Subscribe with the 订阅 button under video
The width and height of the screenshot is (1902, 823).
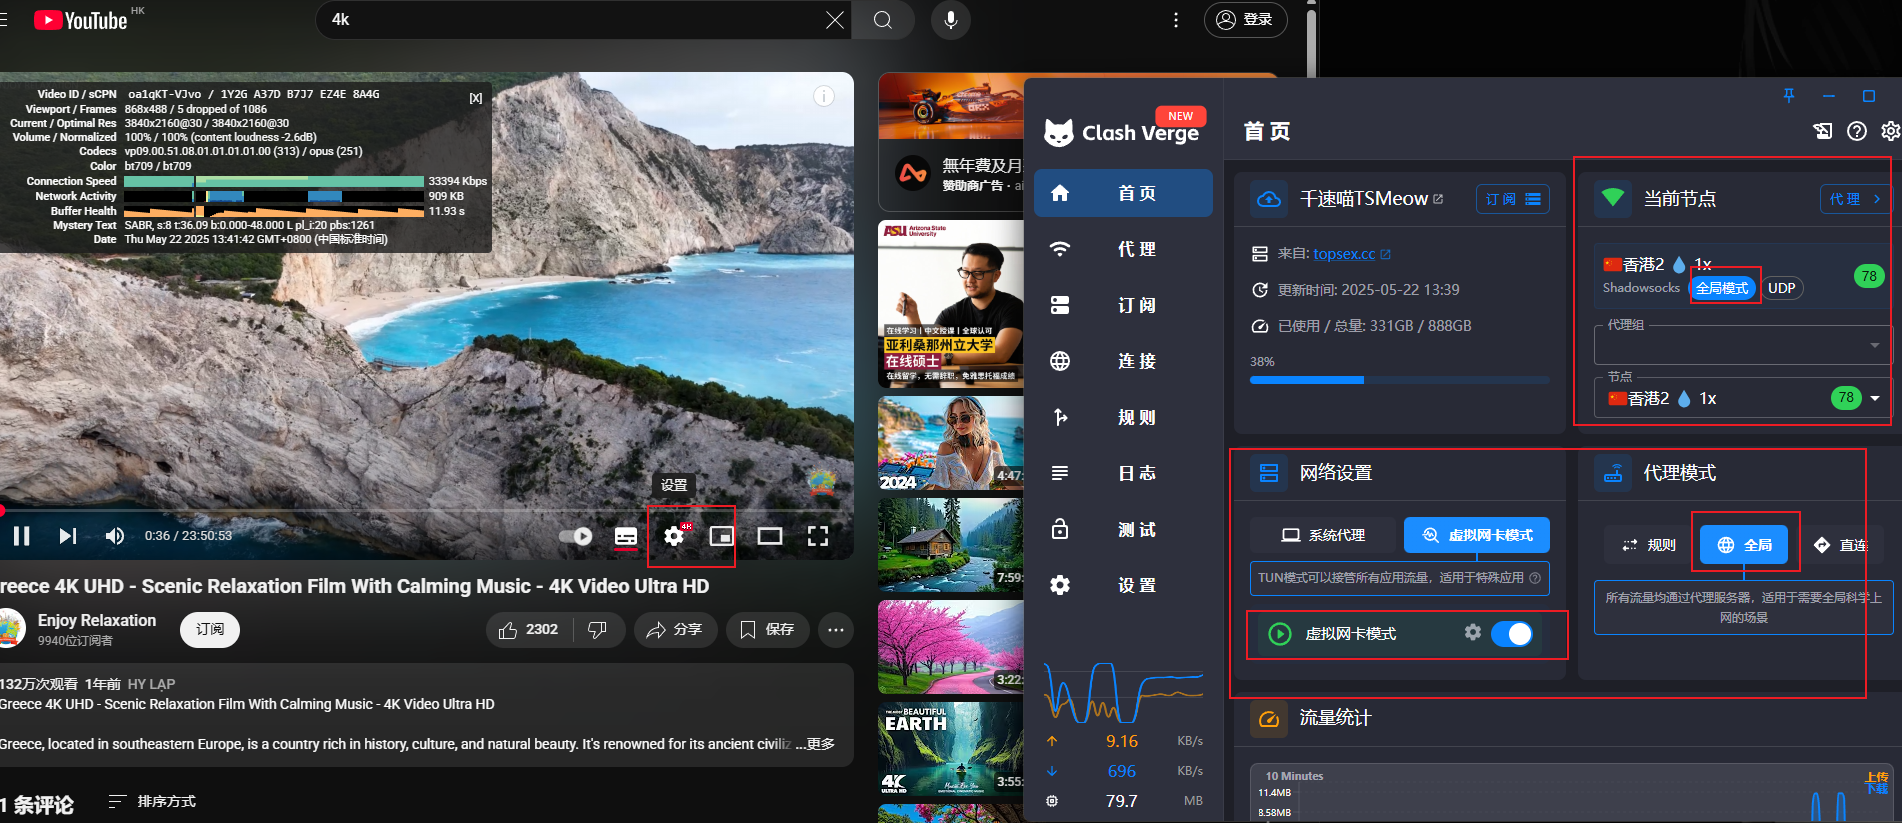[210, 629]
